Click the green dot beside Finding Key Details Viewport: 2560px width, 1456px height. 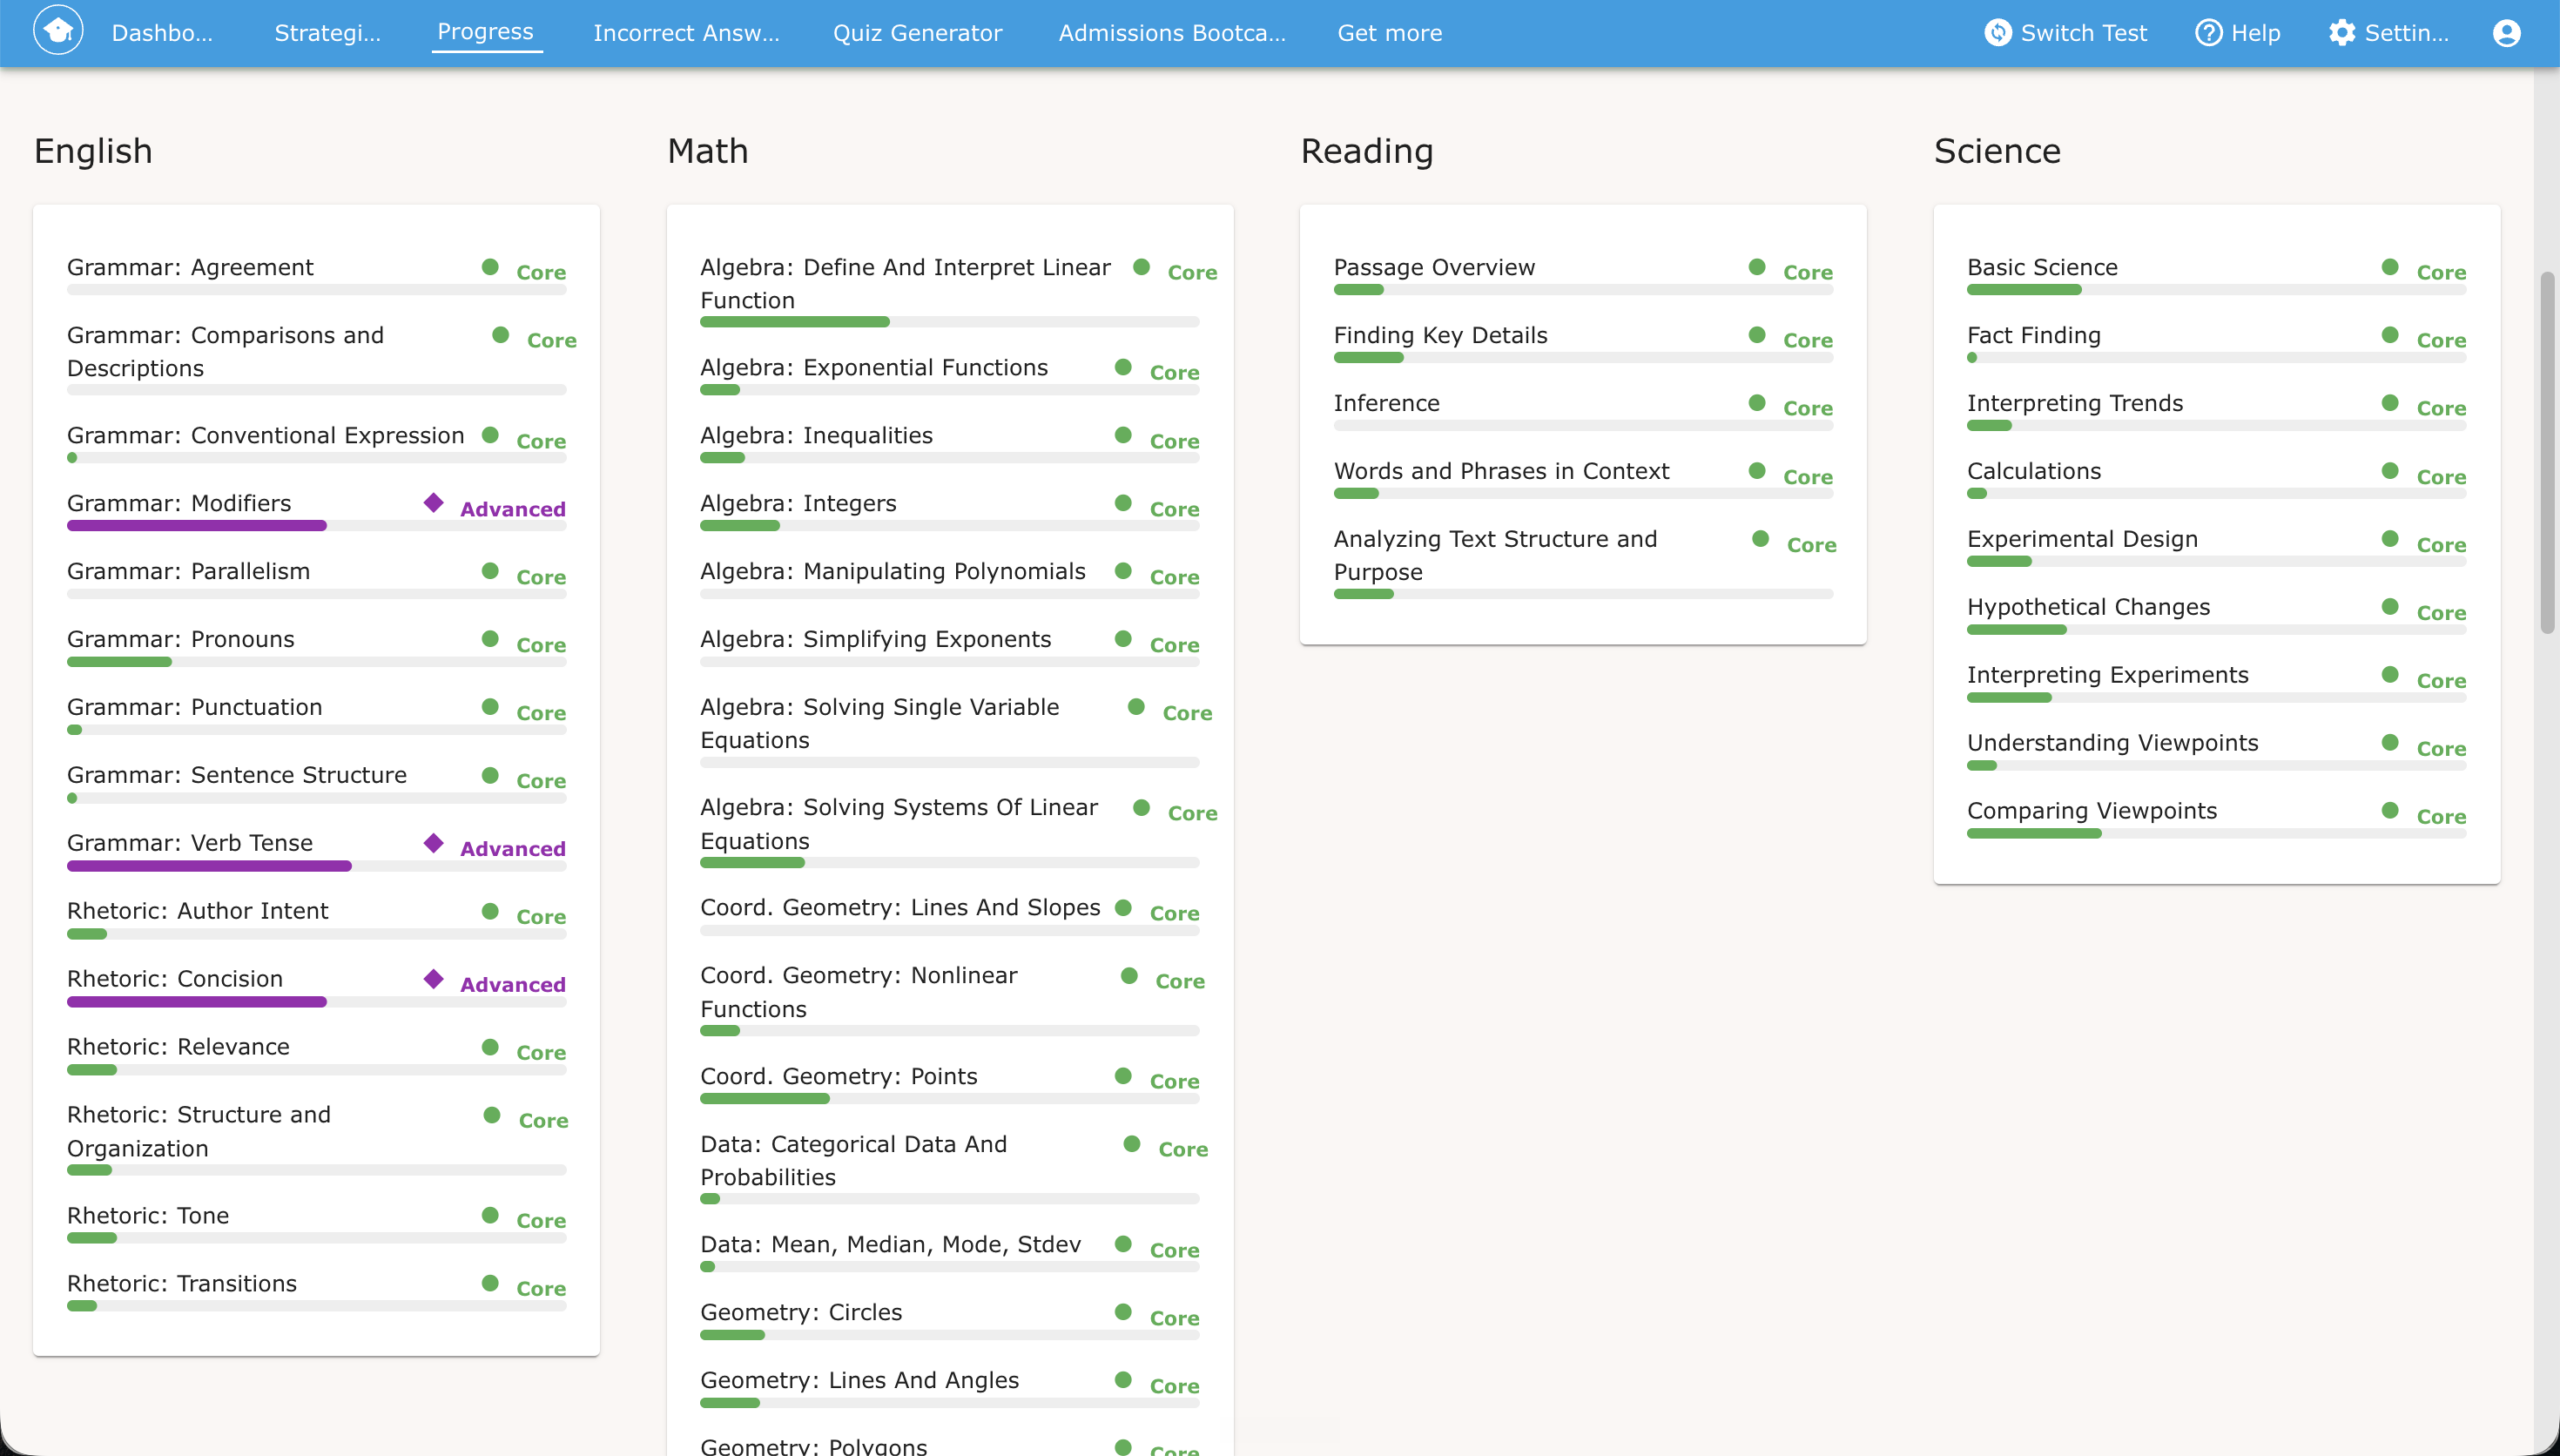pos(1757,335)
